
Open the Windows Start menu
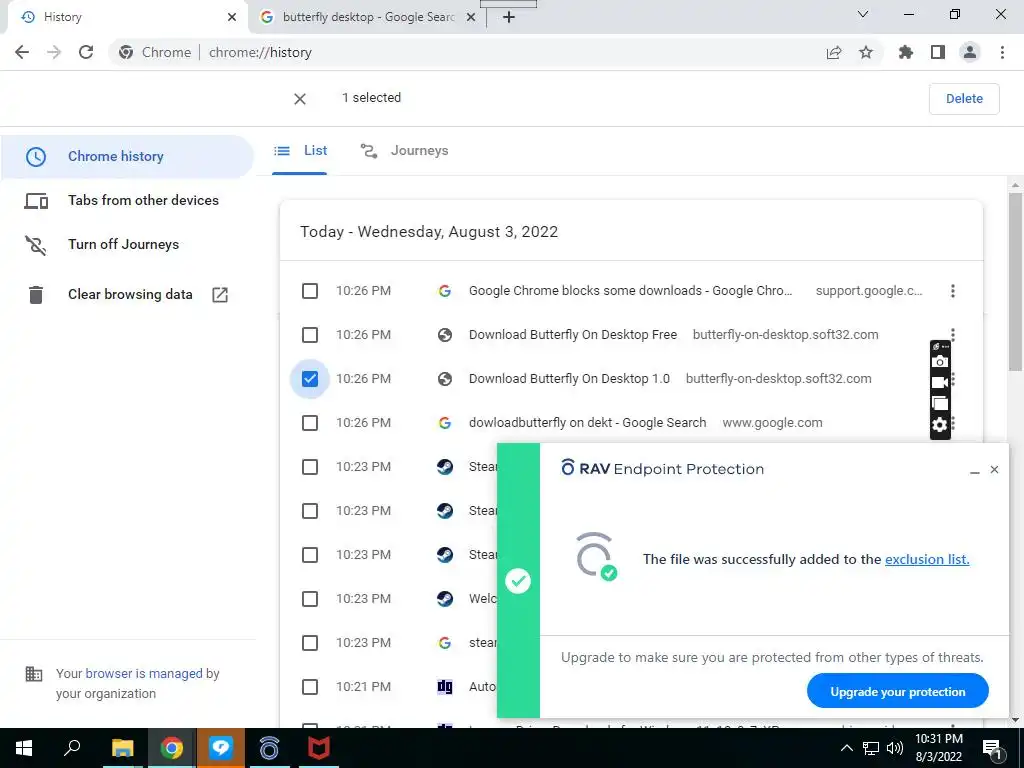pos(24,748)
